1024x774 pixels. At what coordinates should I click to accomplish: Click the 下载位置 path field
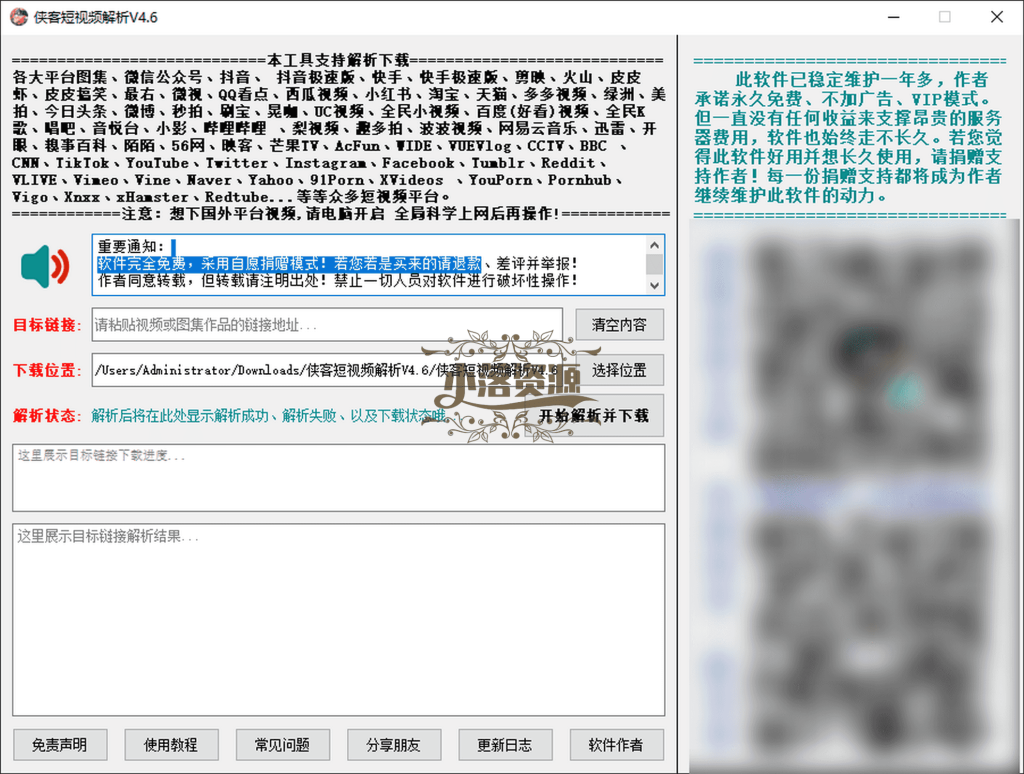[327, 370]
